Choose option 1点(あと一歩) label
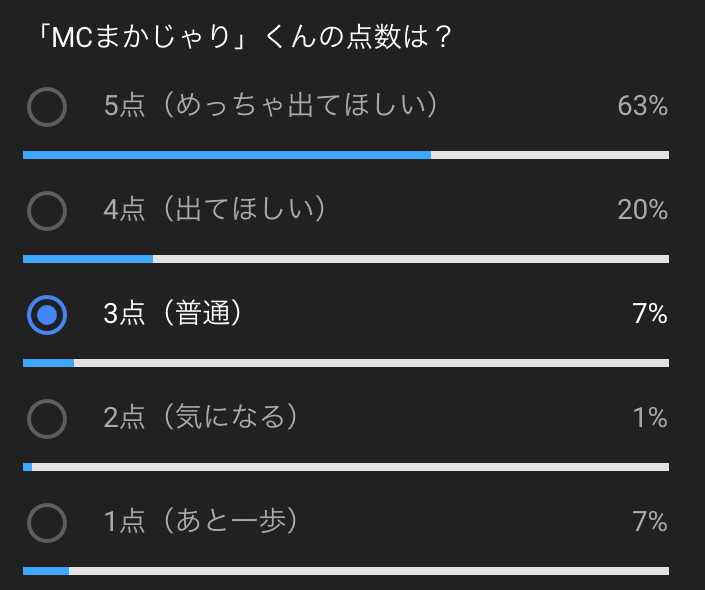705x590 pixels. [201, 521]
